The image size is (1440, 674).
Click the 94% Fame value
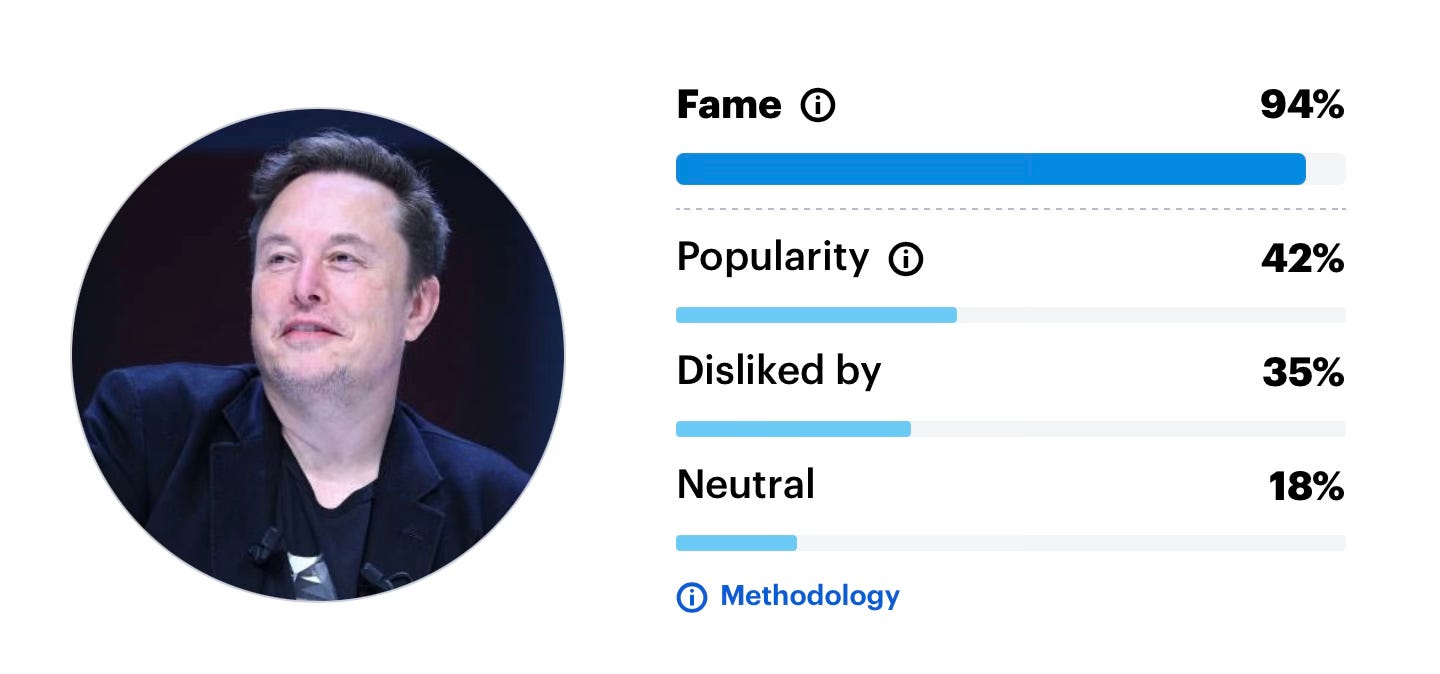coord(1301,105)
